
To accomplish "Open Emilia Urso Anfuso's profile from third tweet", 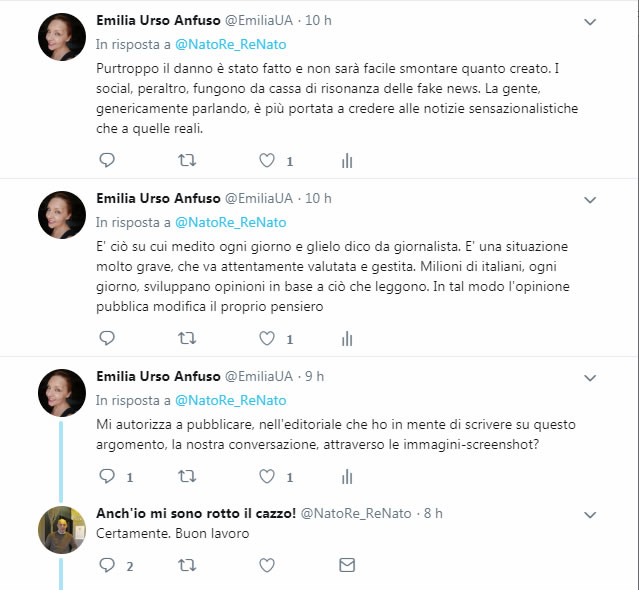I will [157, 376].
